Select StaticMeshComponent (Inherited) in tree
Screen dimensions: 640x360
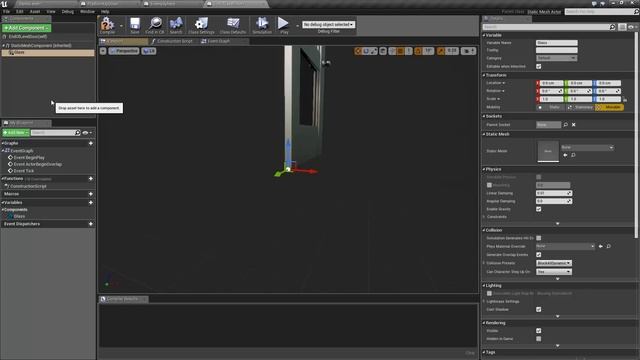click(41, 46)
